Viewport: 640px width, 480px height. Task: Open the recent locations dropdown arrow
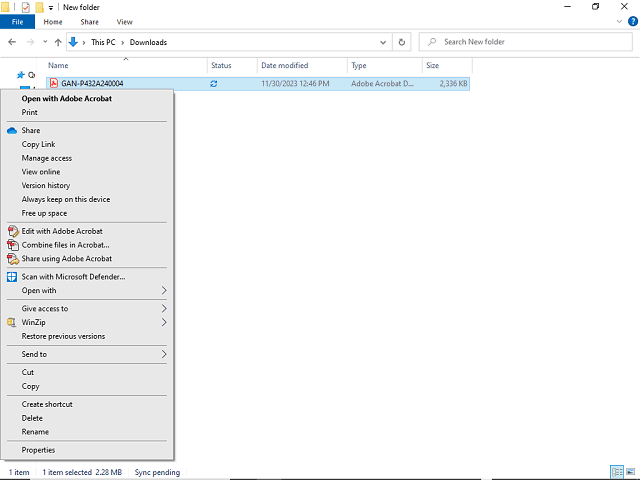click(45, 42)
